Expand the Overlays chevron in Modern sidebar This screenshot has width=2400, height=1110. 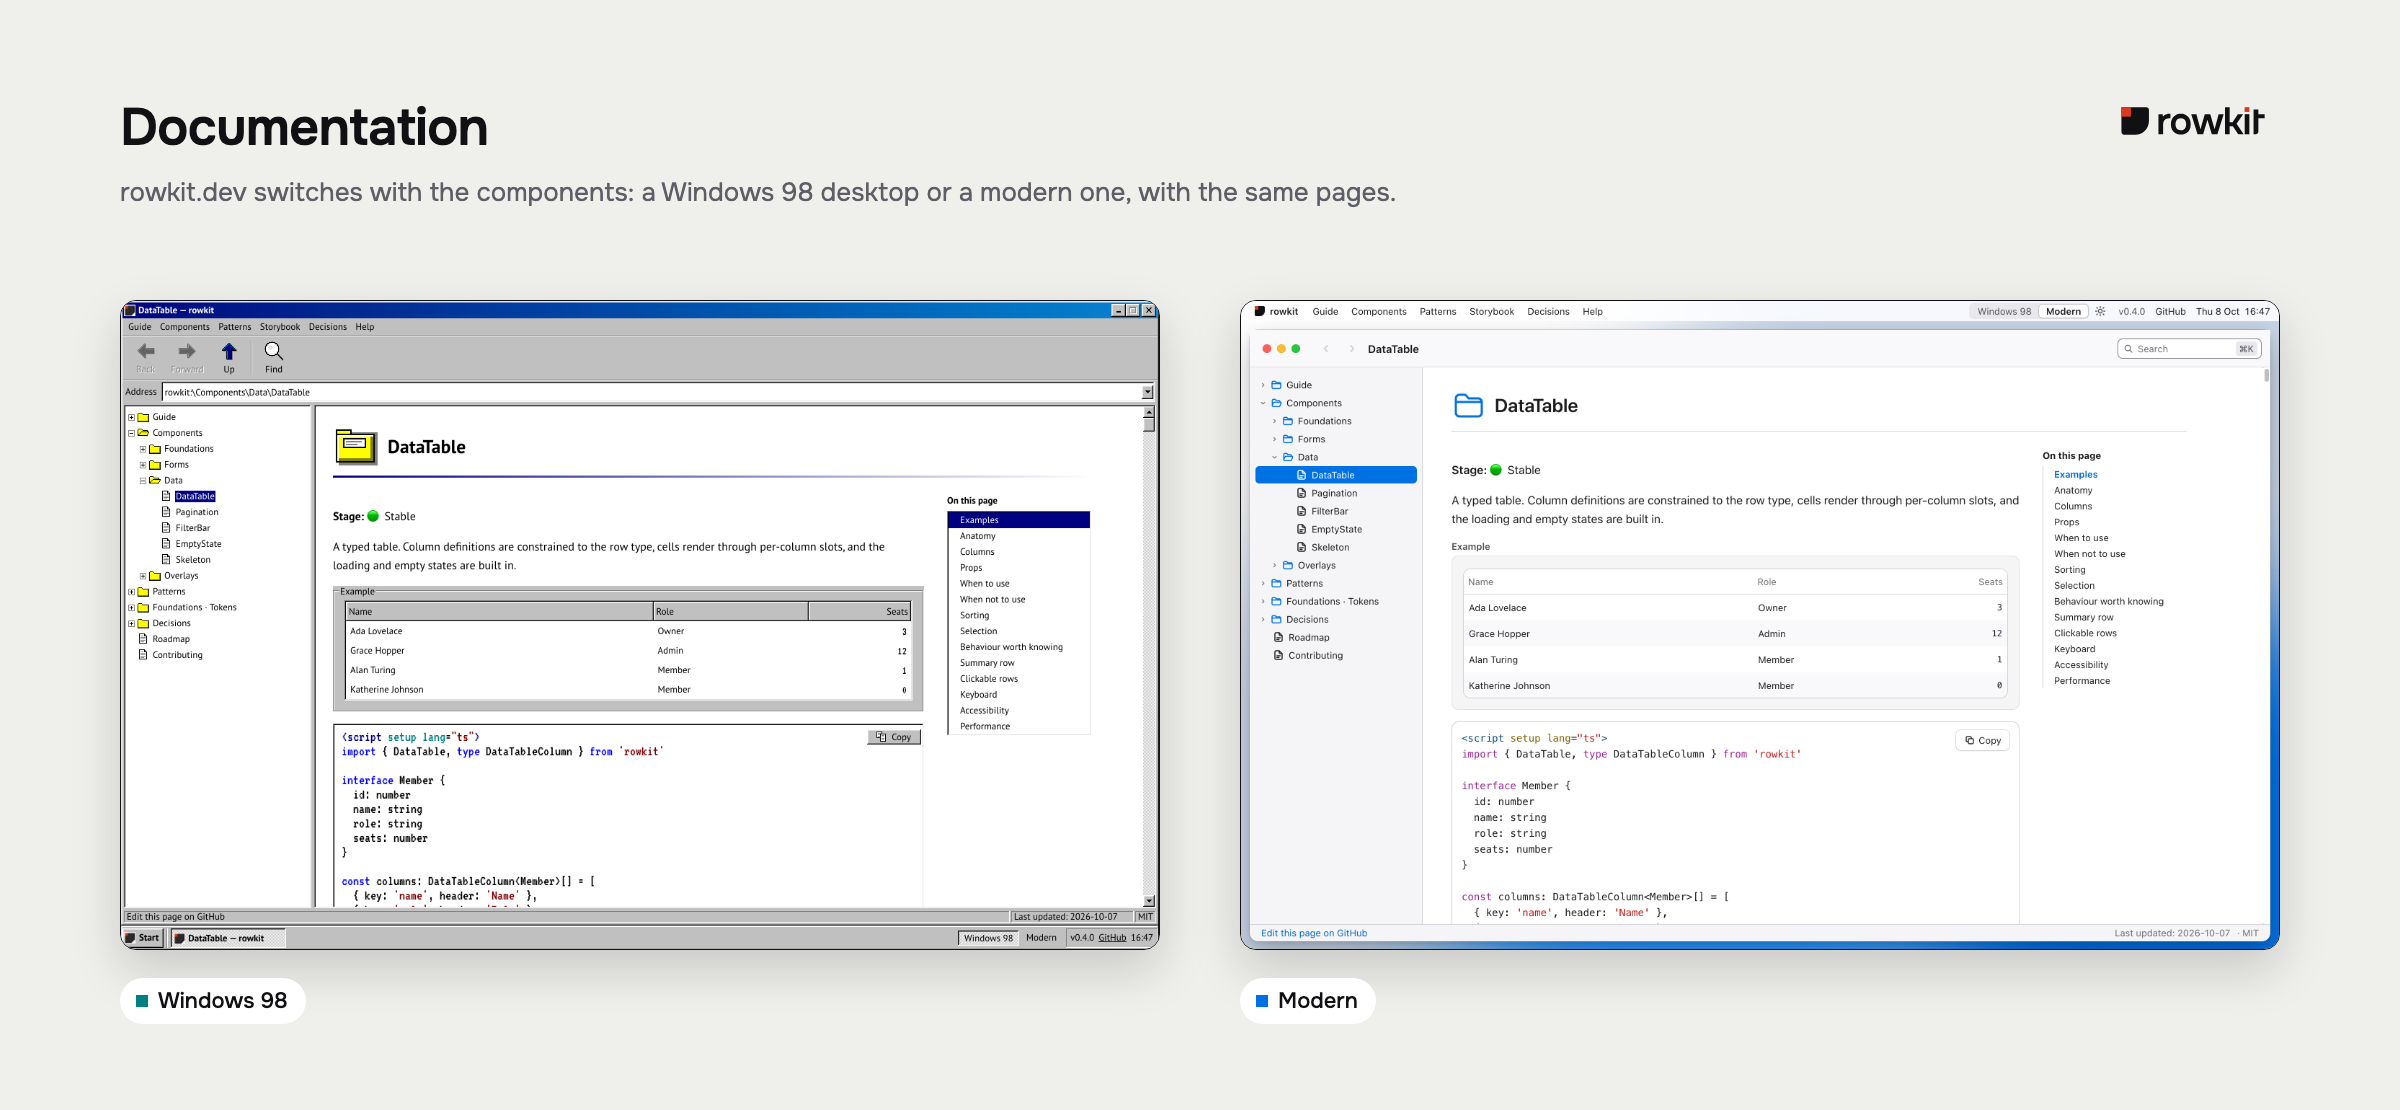(x=1274, y=566)
